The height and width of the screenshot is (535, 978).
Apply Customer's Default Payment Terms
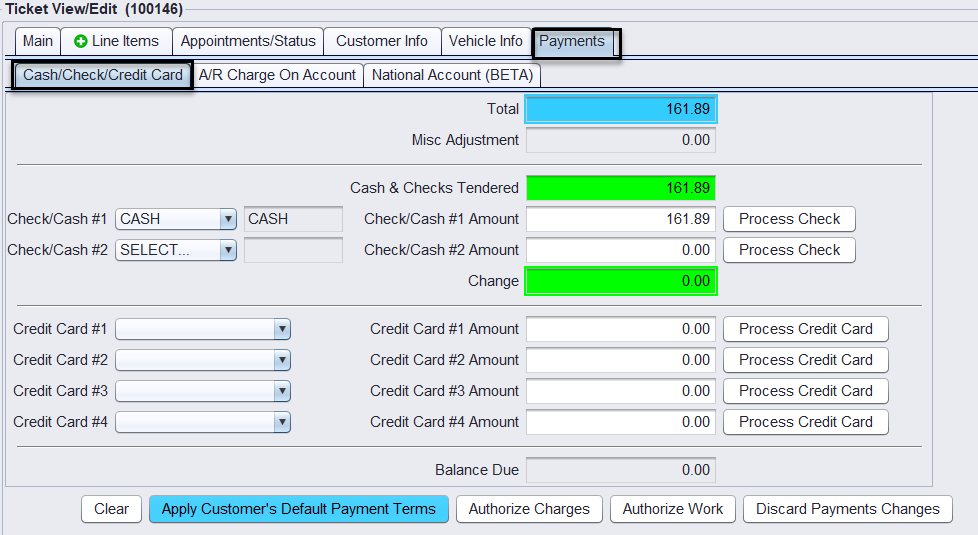(299, 509)
